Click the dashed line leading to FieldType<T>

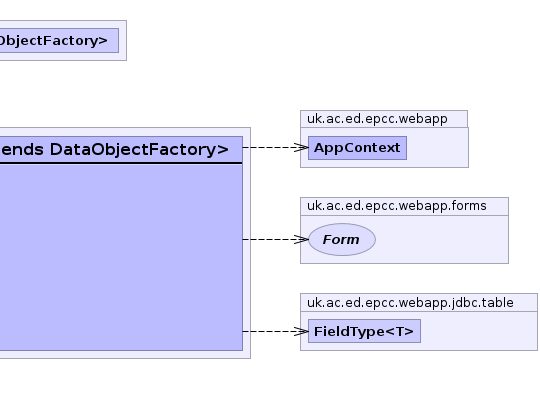point(269,331)
